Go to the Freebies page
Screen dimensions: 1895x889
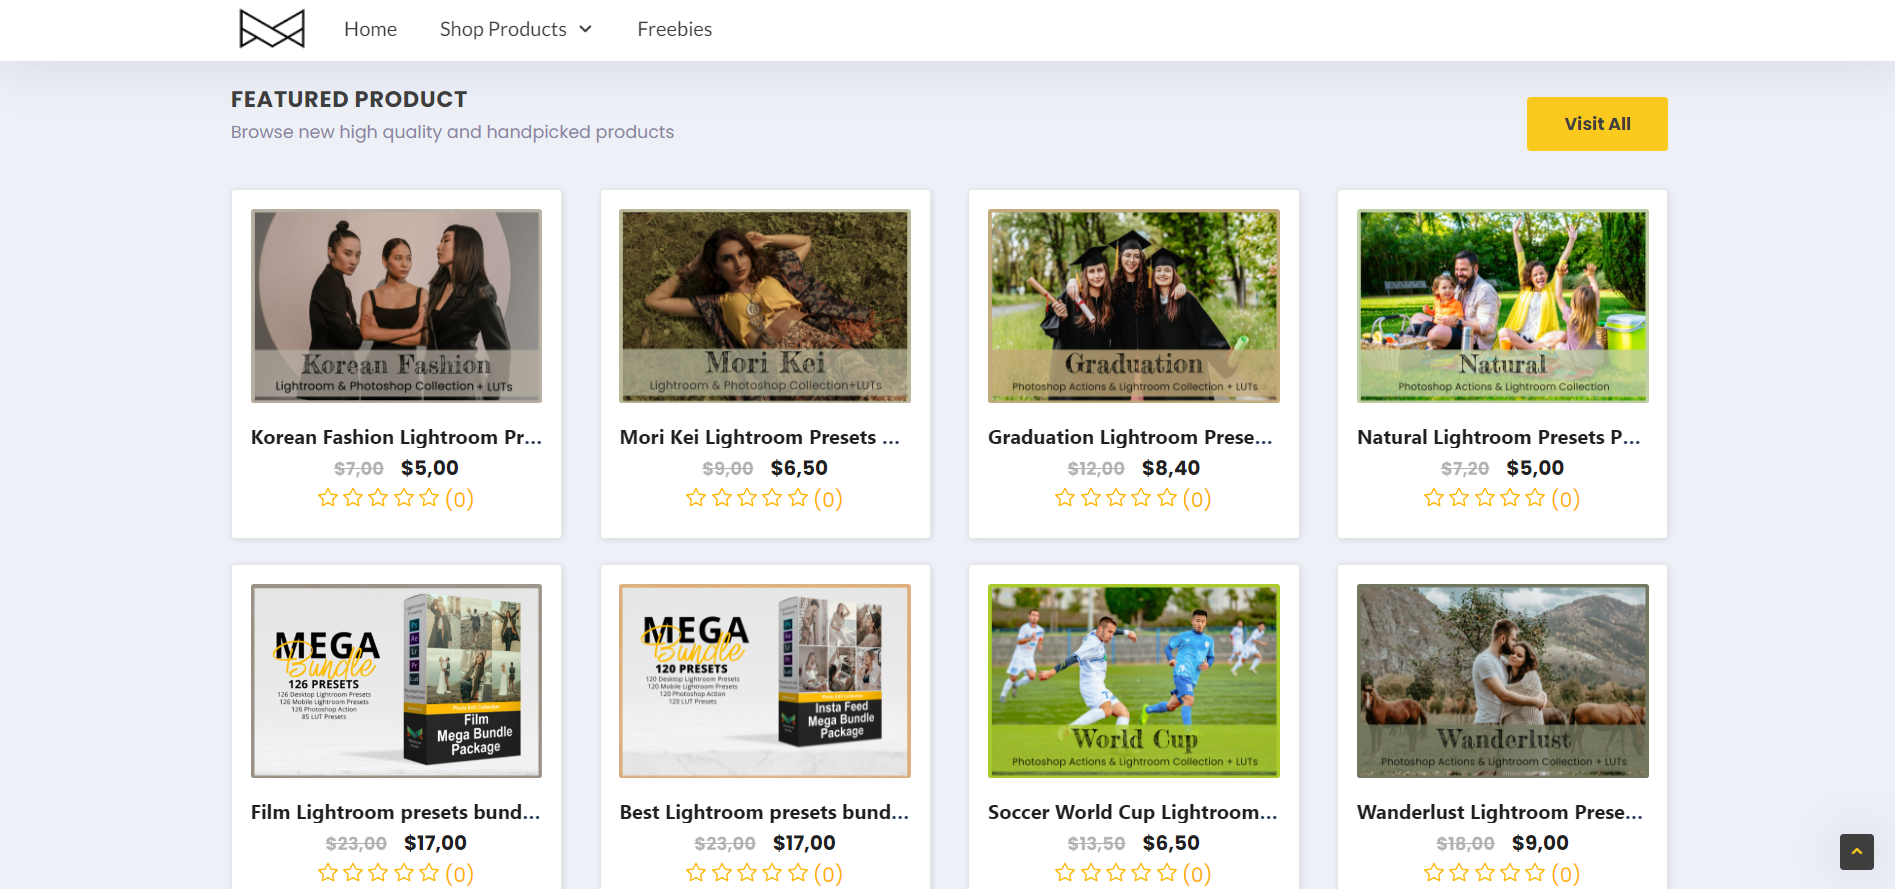674,29
